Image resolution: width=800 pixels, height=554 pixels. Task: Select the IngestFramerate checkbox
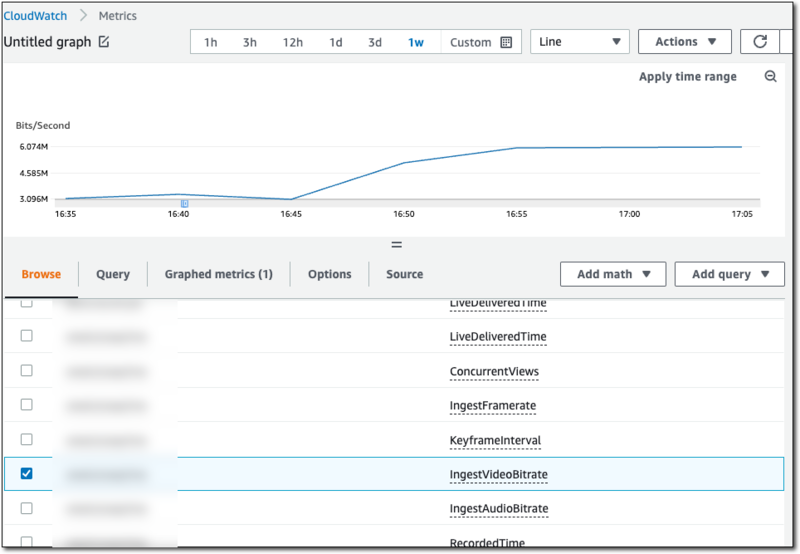click(x=27, y=405)
